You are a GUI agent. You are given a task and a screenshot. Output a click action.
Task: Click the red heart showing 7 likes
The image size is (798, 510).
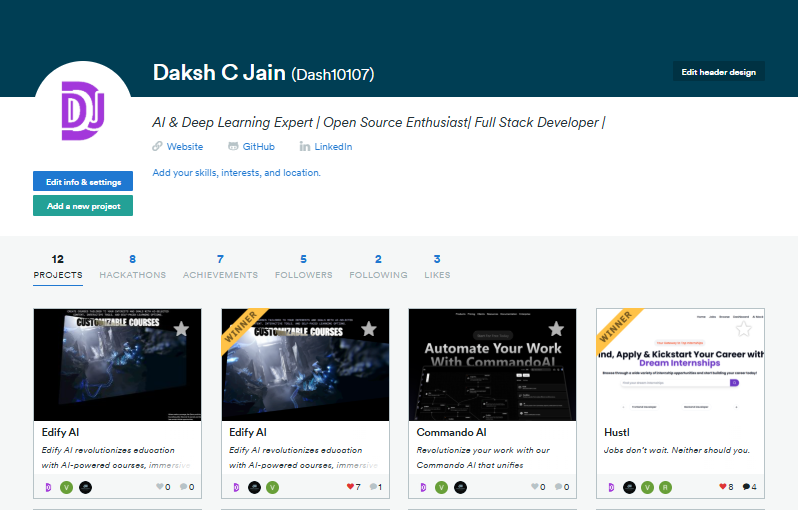tap(350, 487)
